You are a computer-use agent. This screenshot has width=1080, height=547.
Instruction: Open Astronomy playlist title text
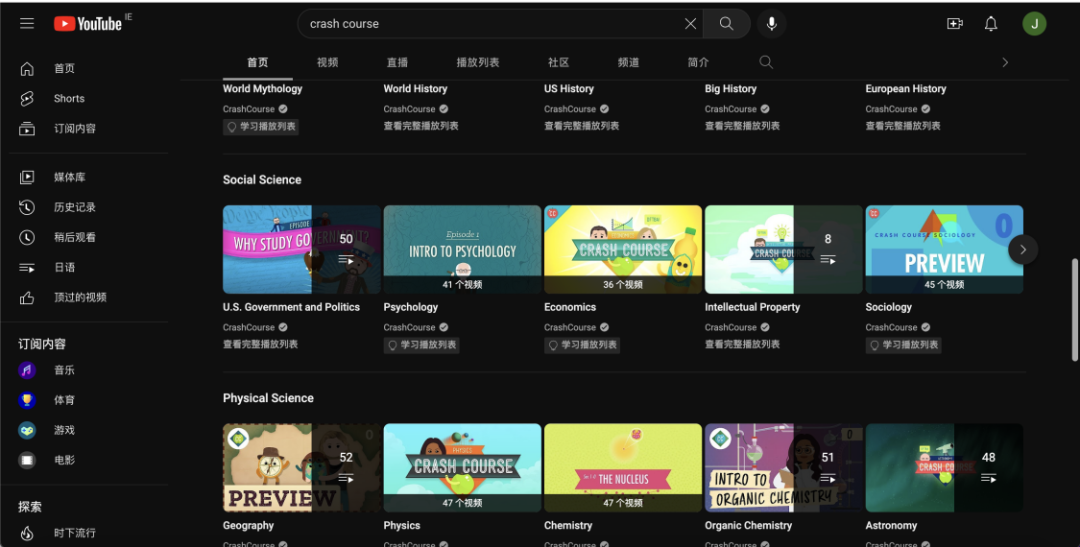tap(891, 526)
